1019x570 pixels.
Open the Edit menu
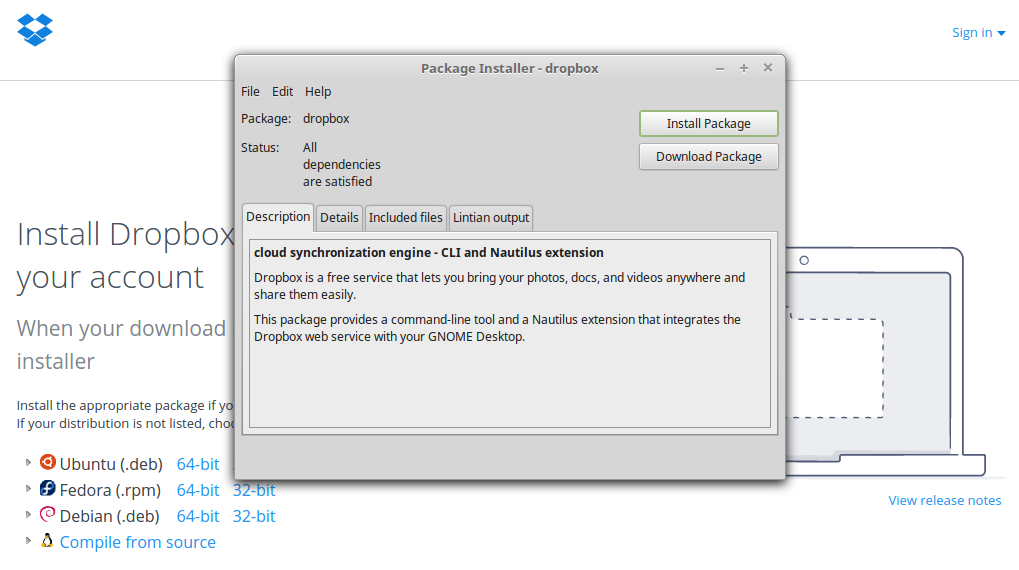coord(282,92)
